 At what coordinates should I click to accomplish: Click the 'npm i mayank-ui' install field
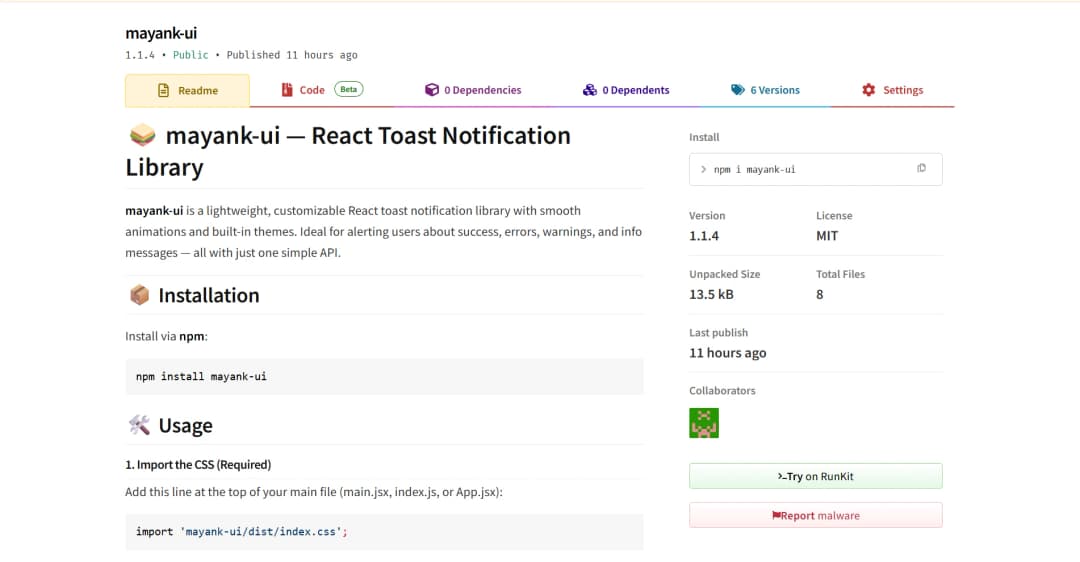[816, 169]
